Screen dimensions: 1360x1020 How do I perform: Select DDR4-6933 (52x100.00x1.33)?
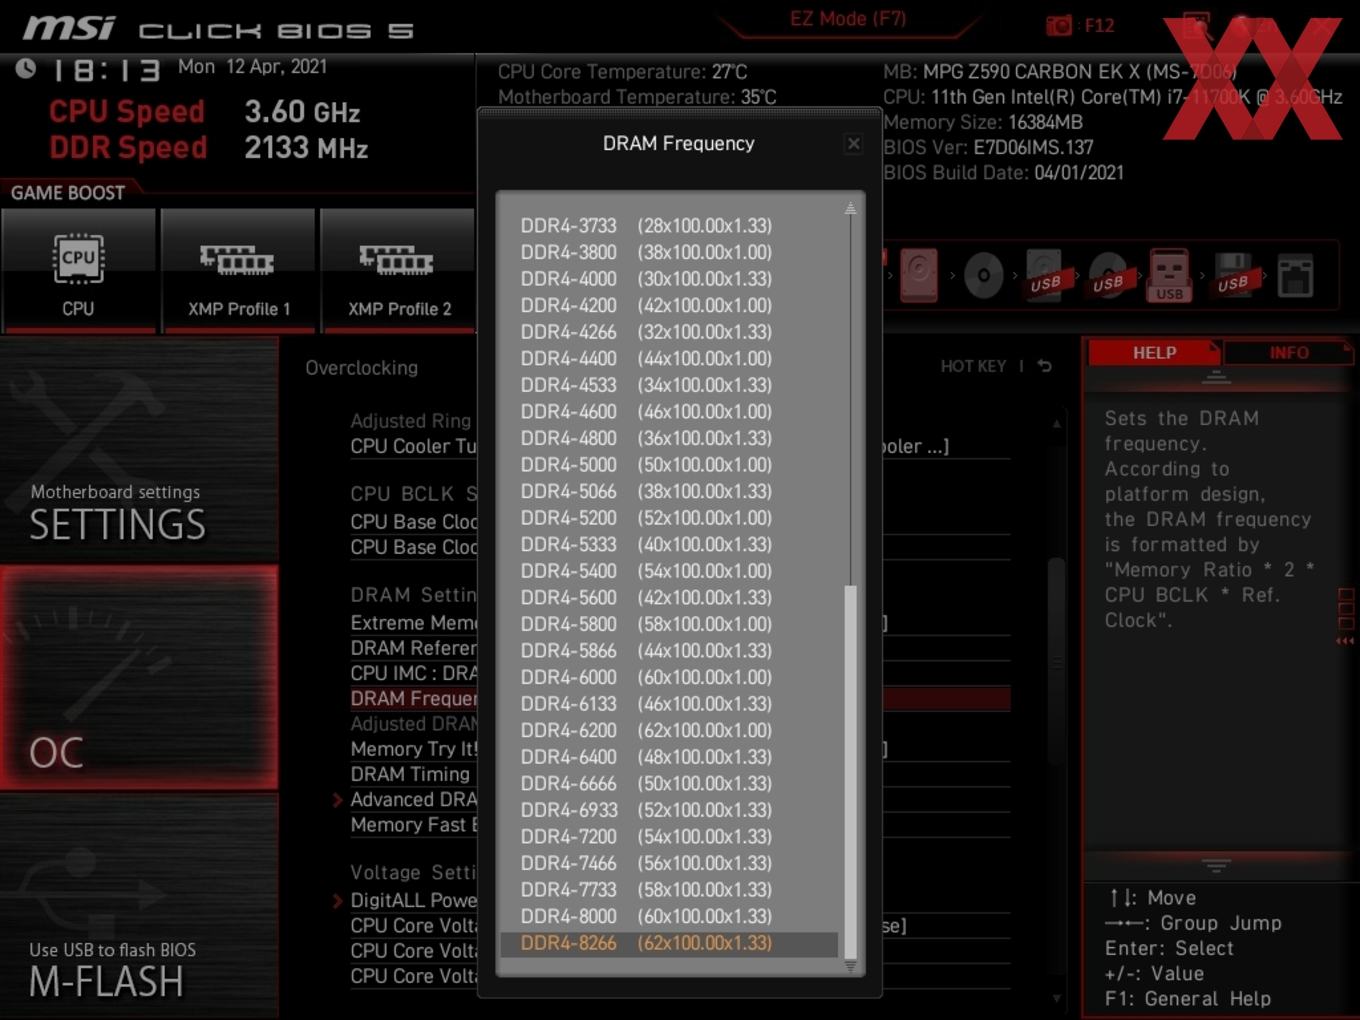click(668, 810)
